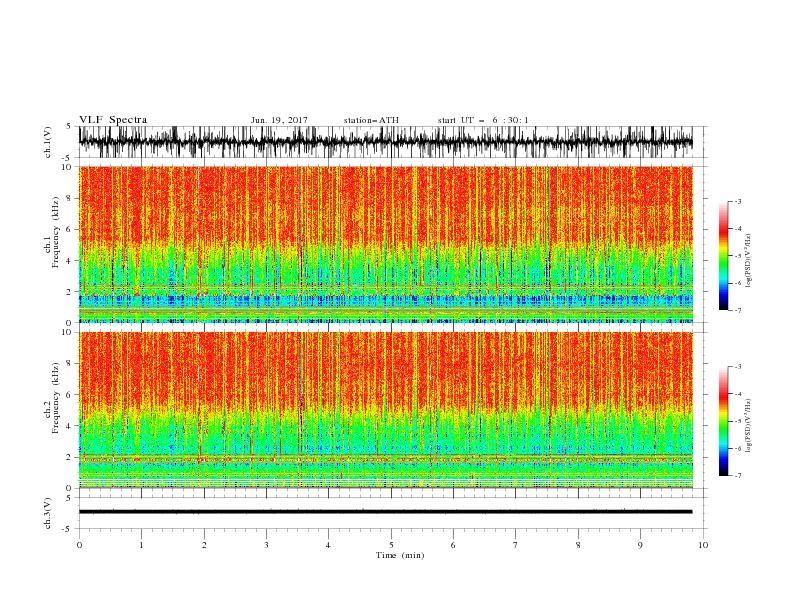The width and height of the screenshot is (792, 612).
Task: Click the "8" kHz tick on ch.1 frequency axis
Action: click(x=69, y=198)
